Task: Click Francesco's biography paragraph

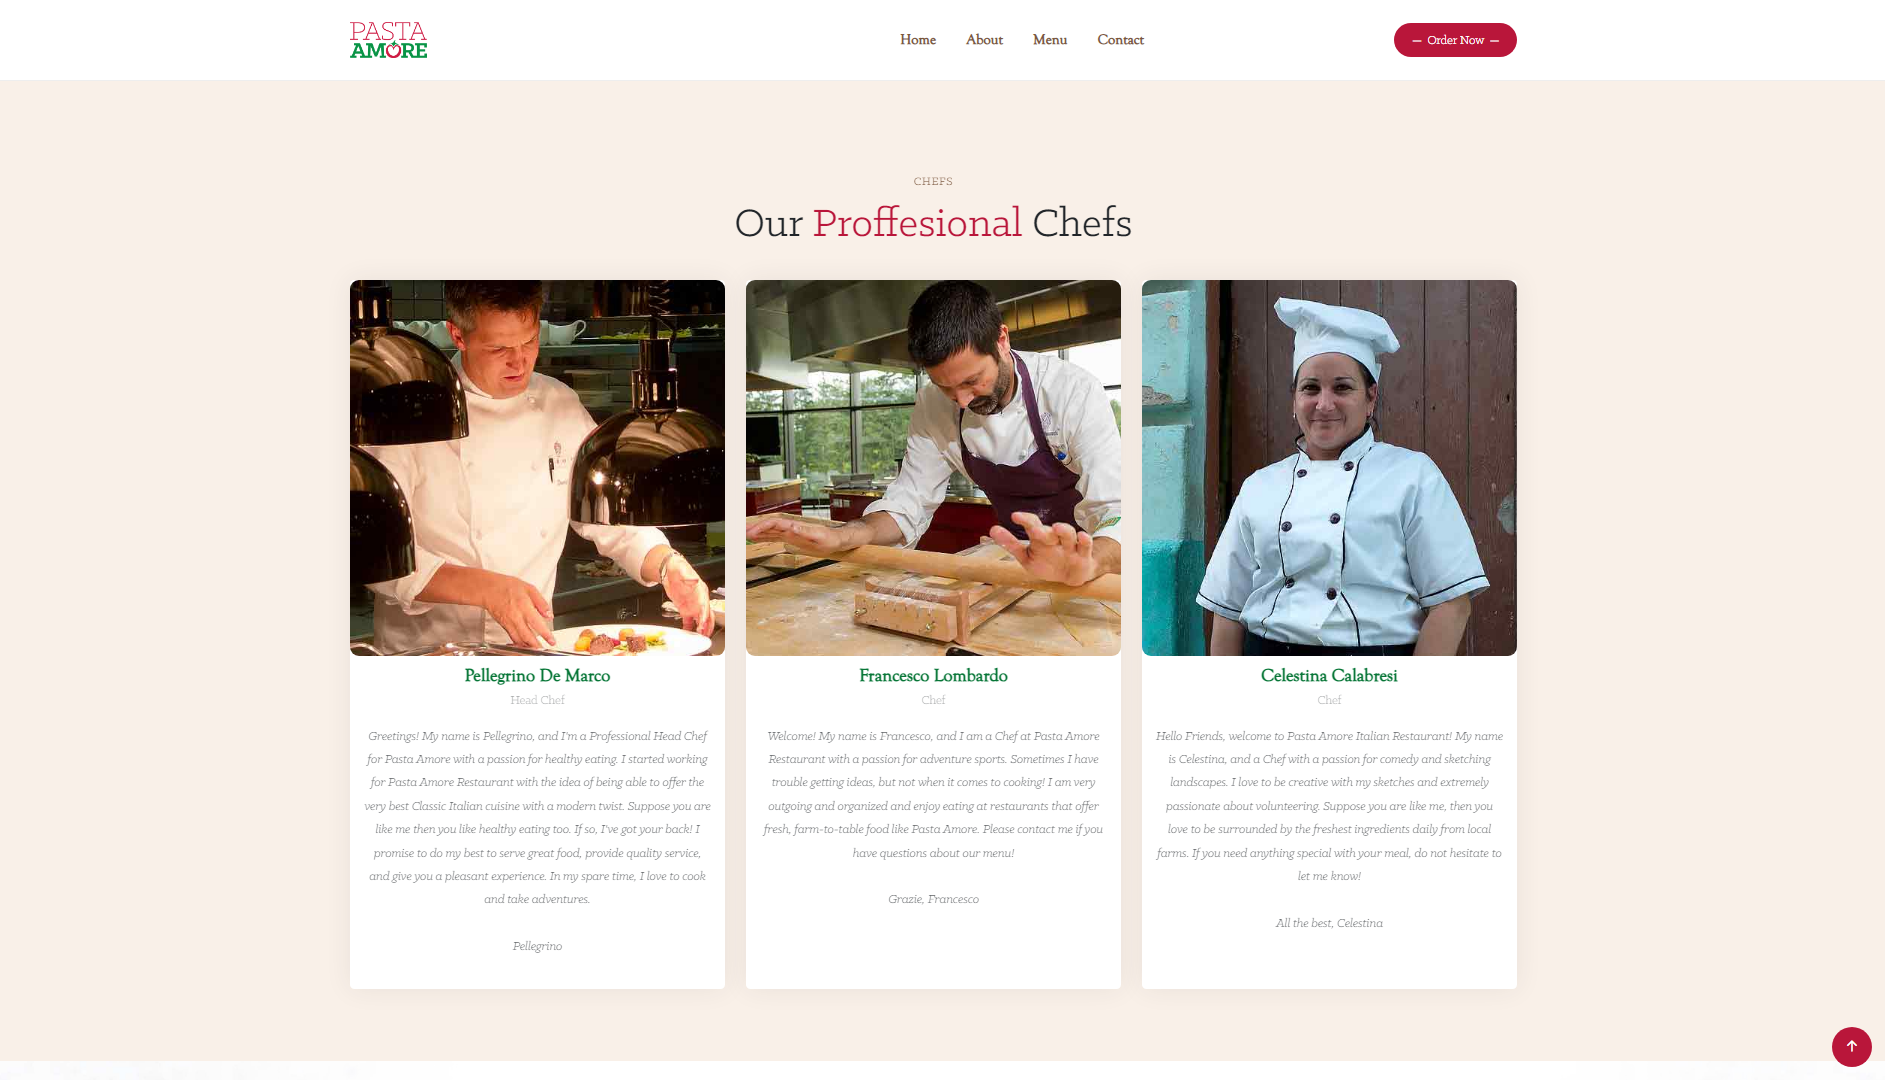Action: (x=933, y=794)
